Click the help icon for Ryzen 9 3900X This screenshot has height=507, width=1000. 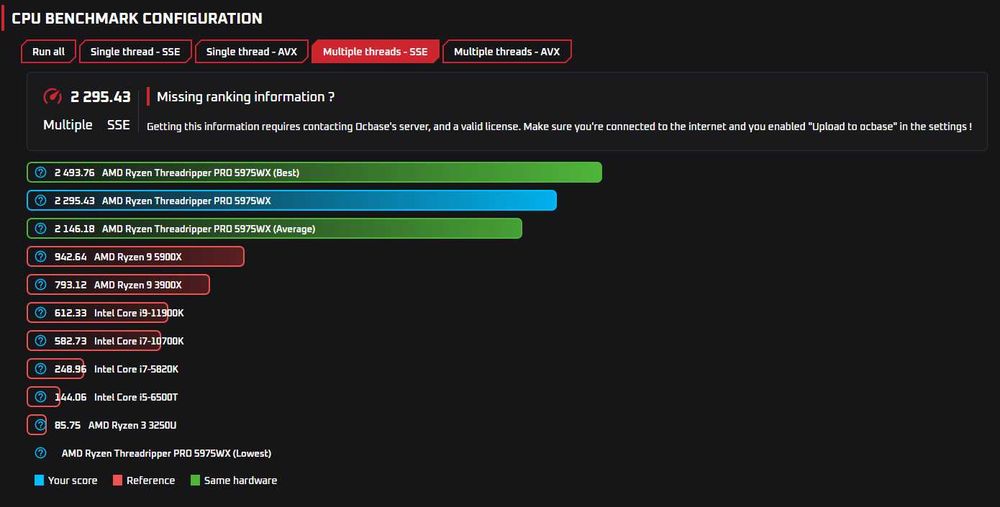40,284
